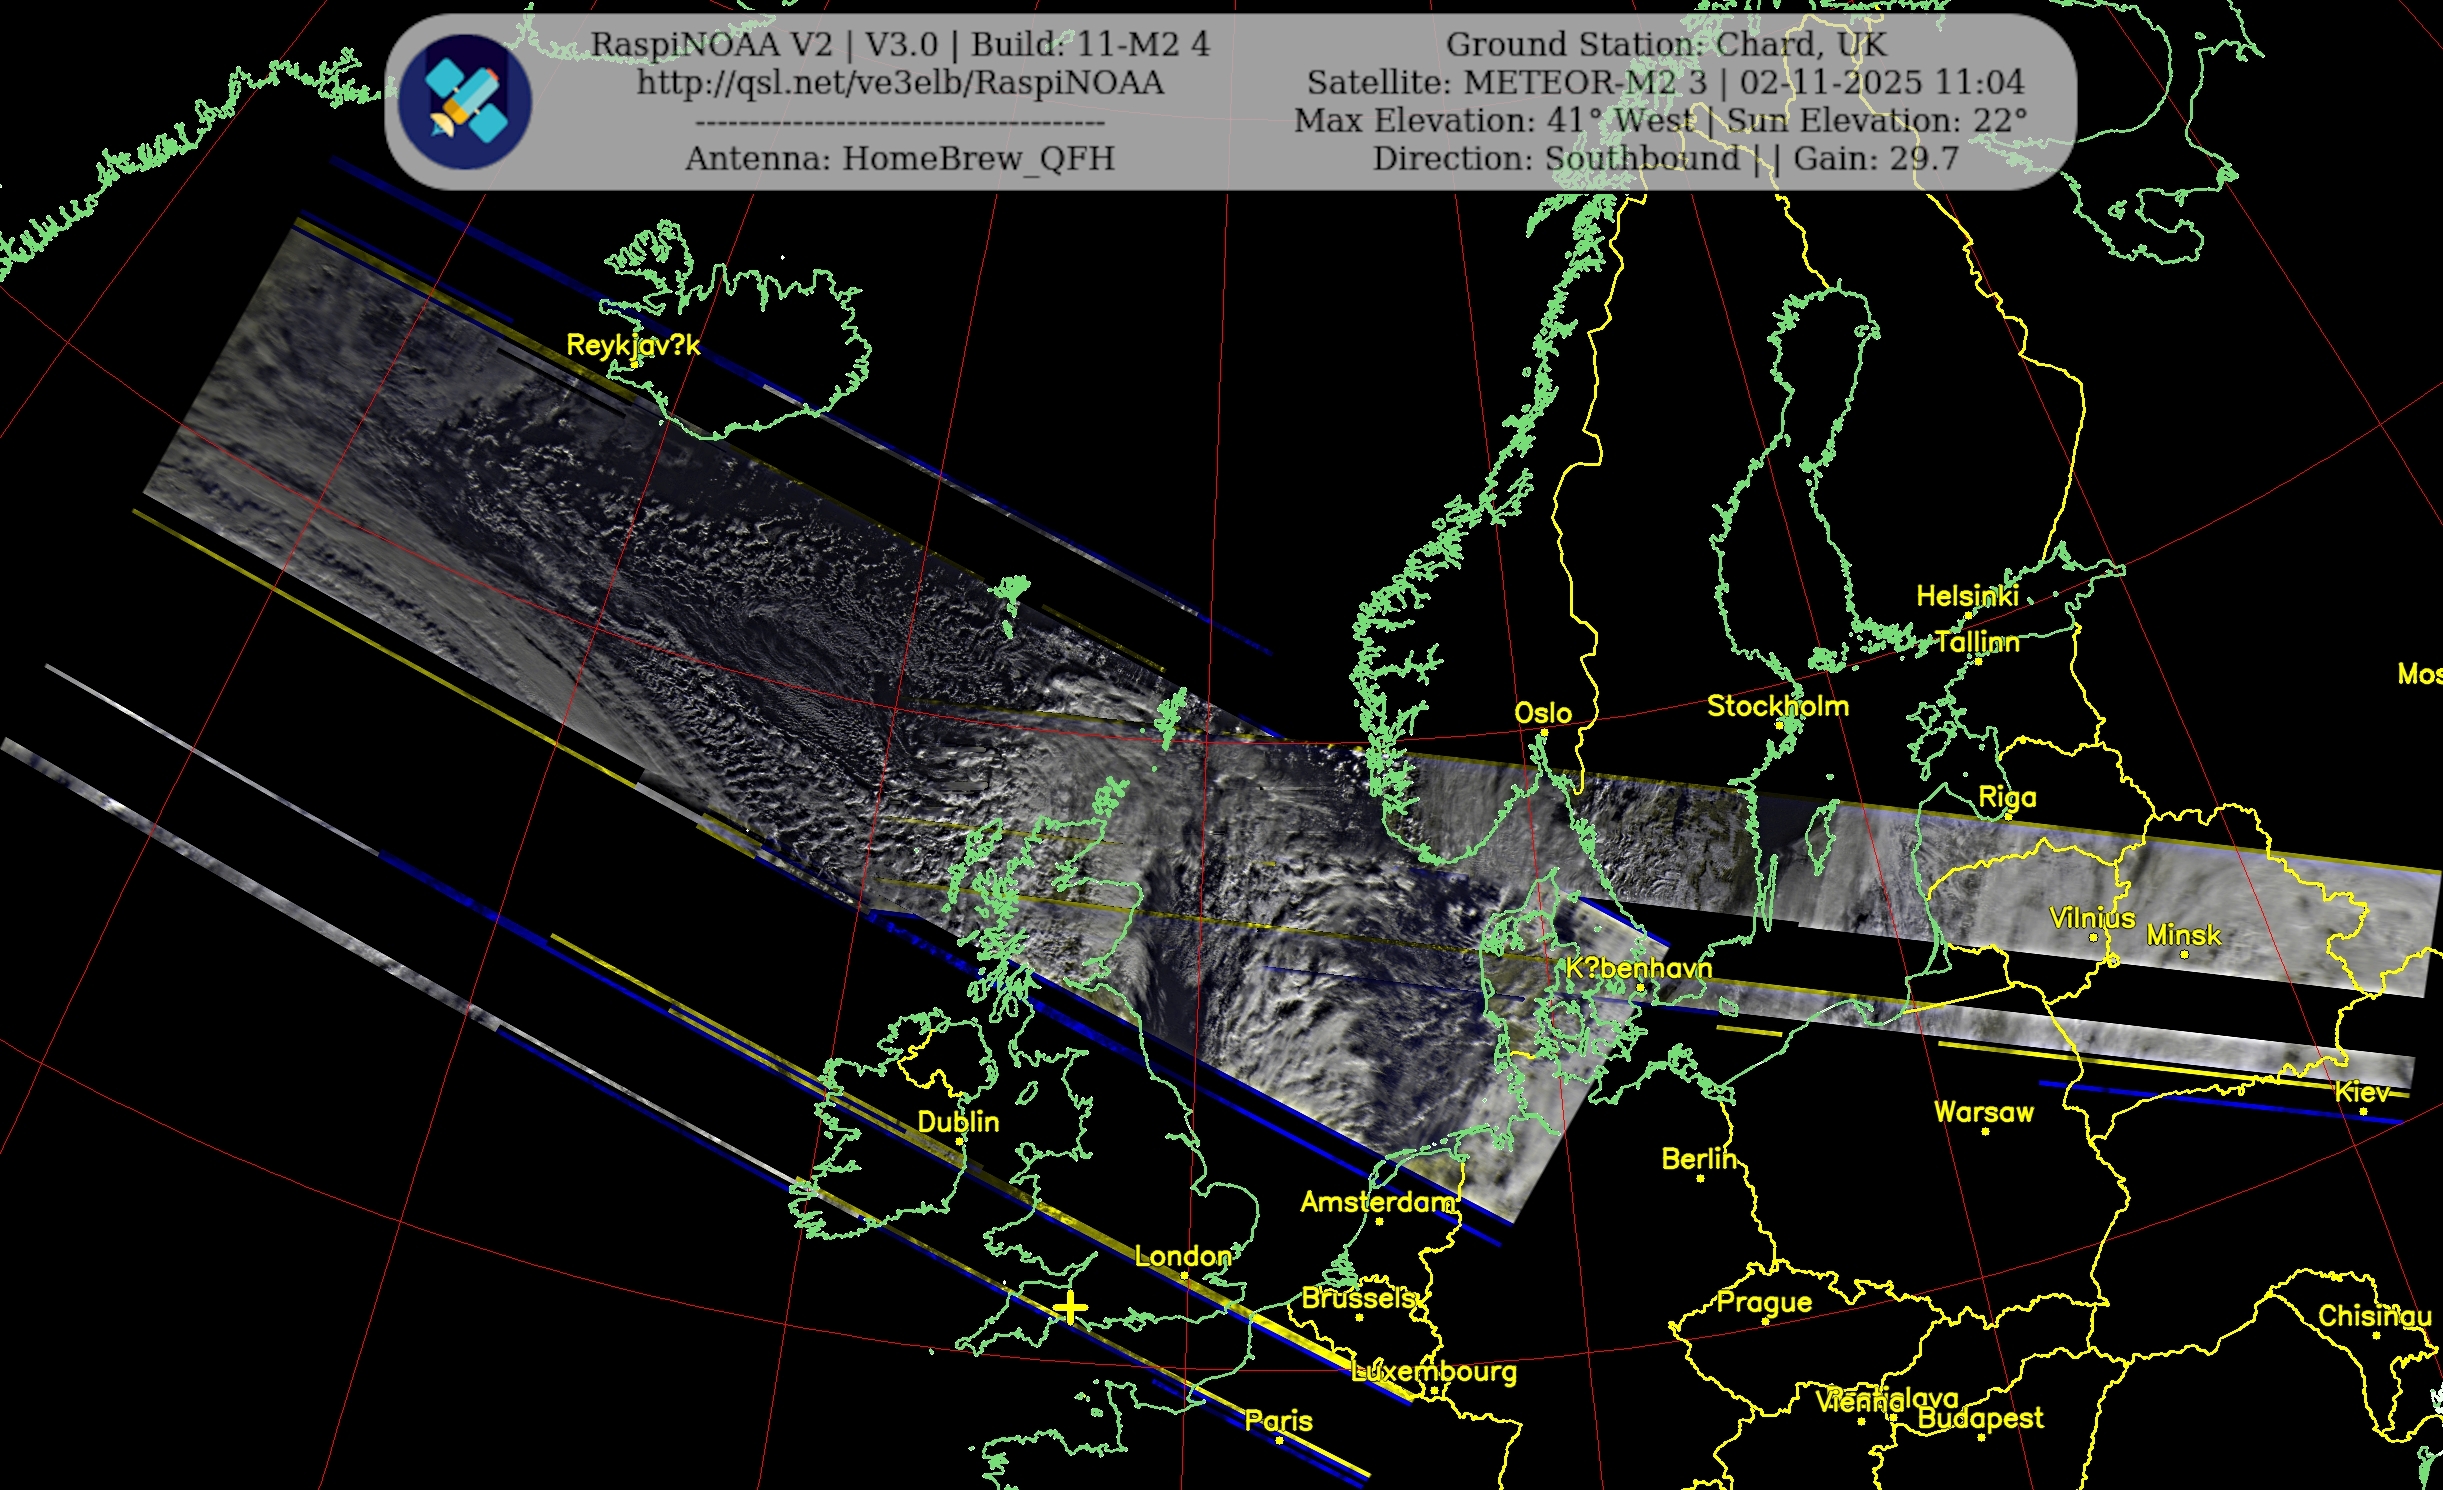Click the London city label
The height and width of the screenshot is (1490, 2443).
point(1182,1256)
